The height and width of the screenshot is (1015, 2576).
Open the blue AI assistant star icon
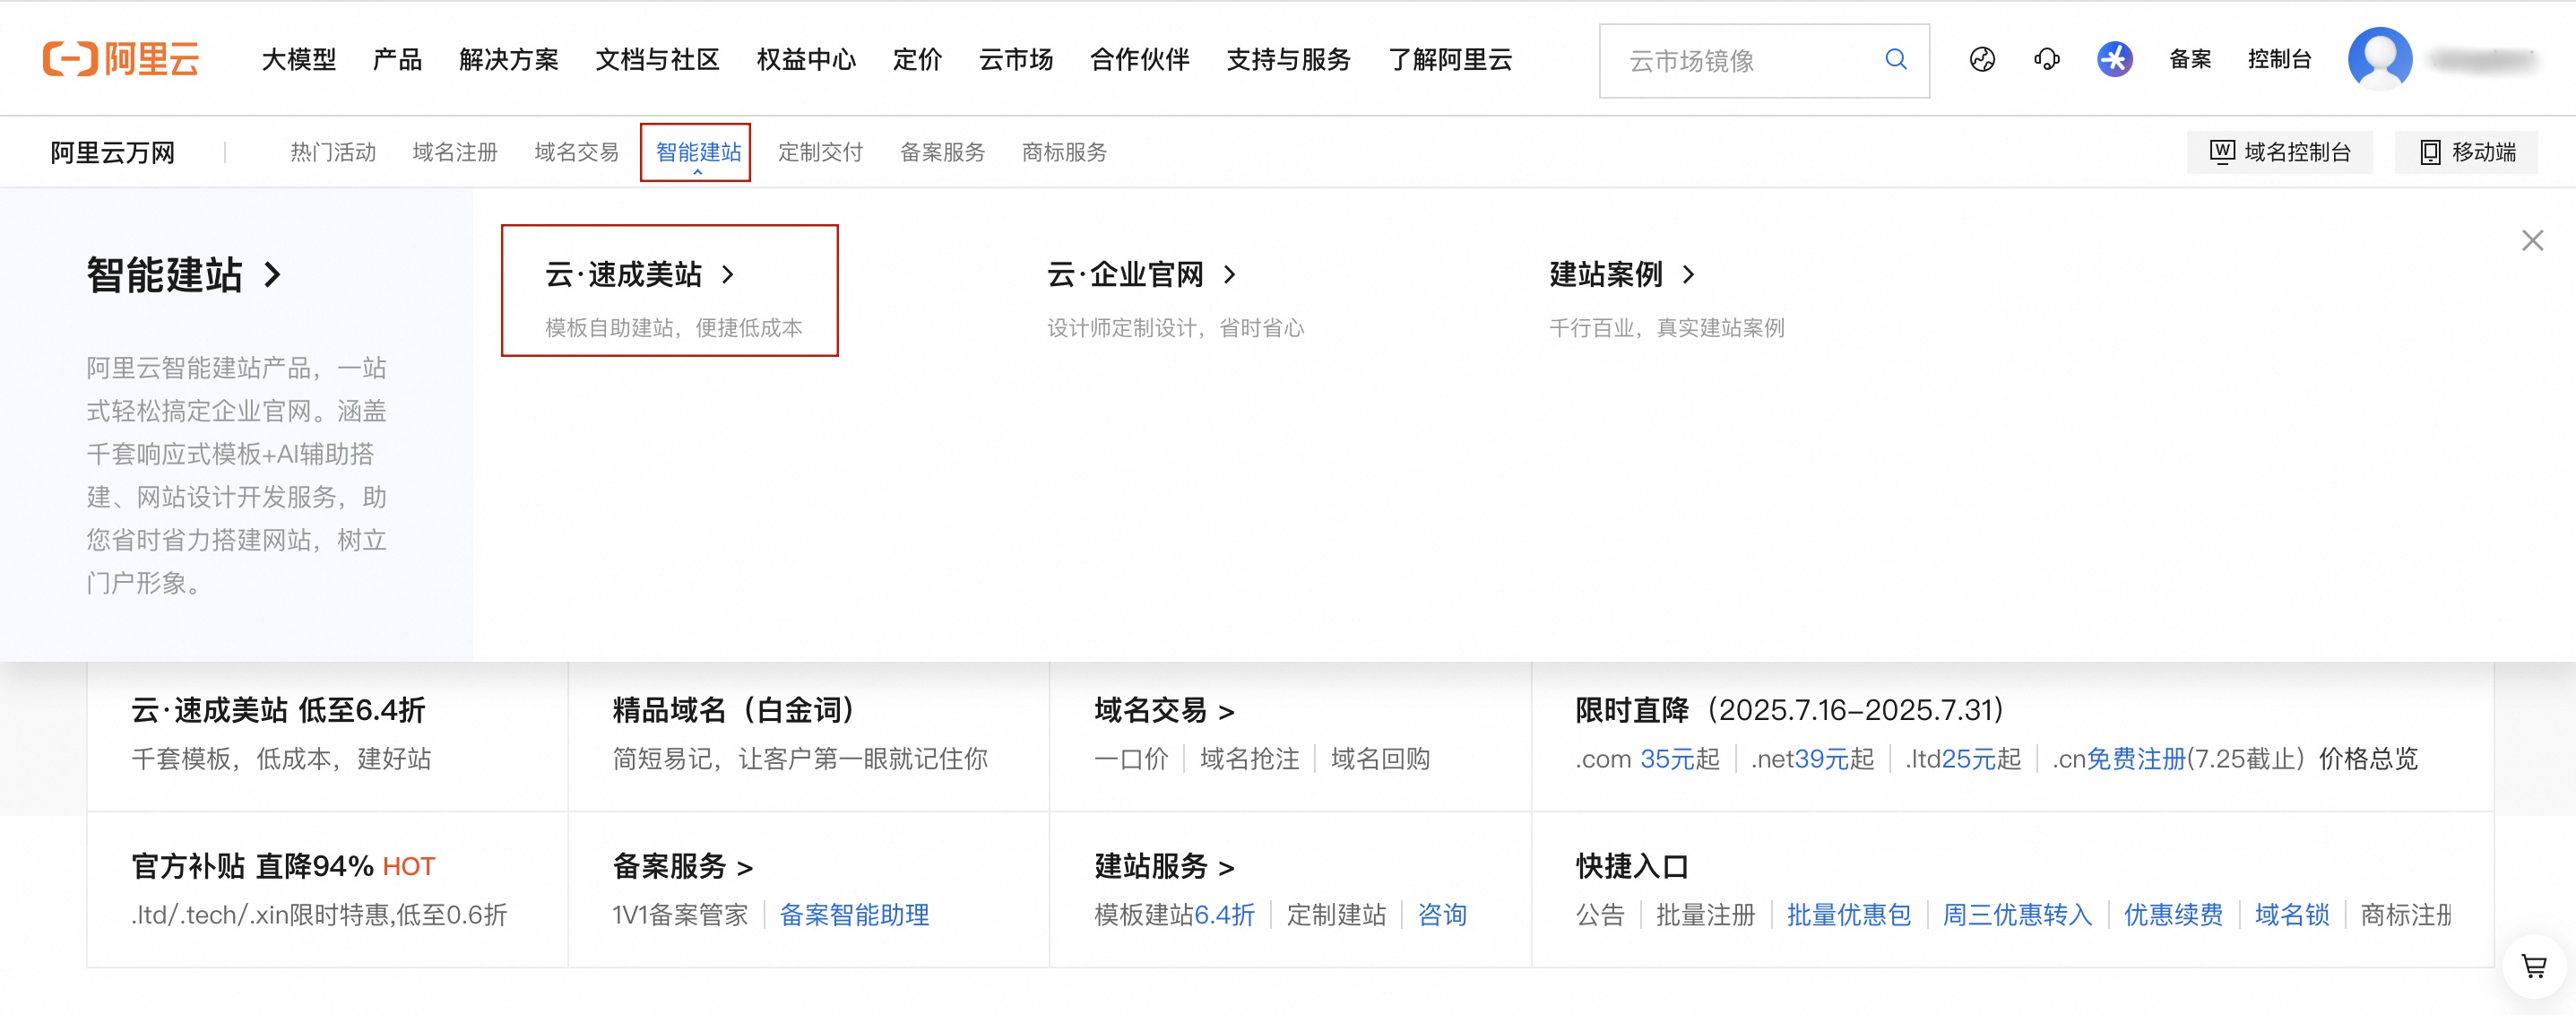(2114, 60)
